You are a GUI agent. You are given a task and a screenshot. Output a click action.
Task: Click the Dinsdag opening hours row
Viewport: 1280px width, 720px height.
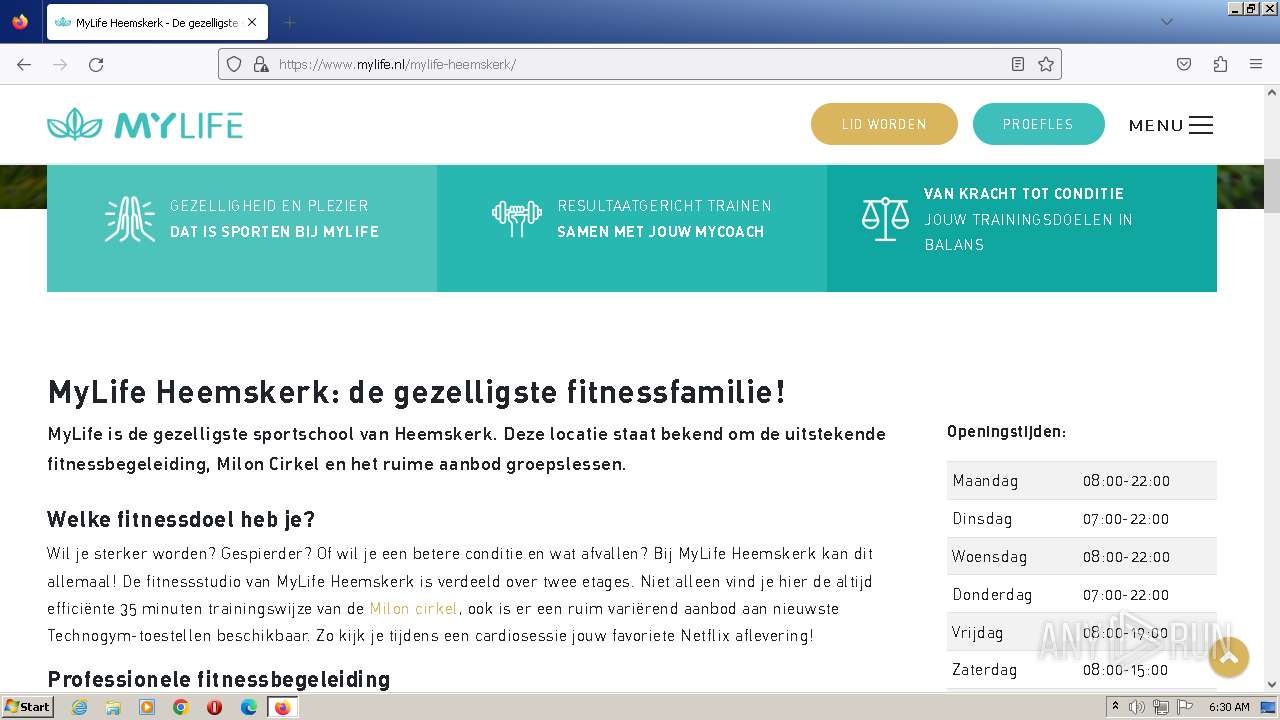[x=1082, y=518]
